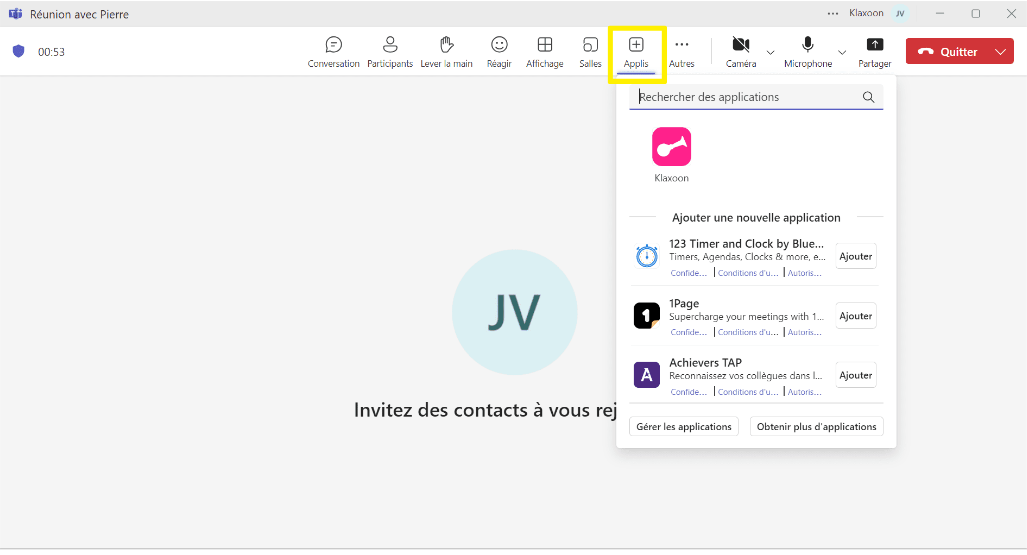
Task: Raise hand with Lever la main
Action: (x=446, y=51)
